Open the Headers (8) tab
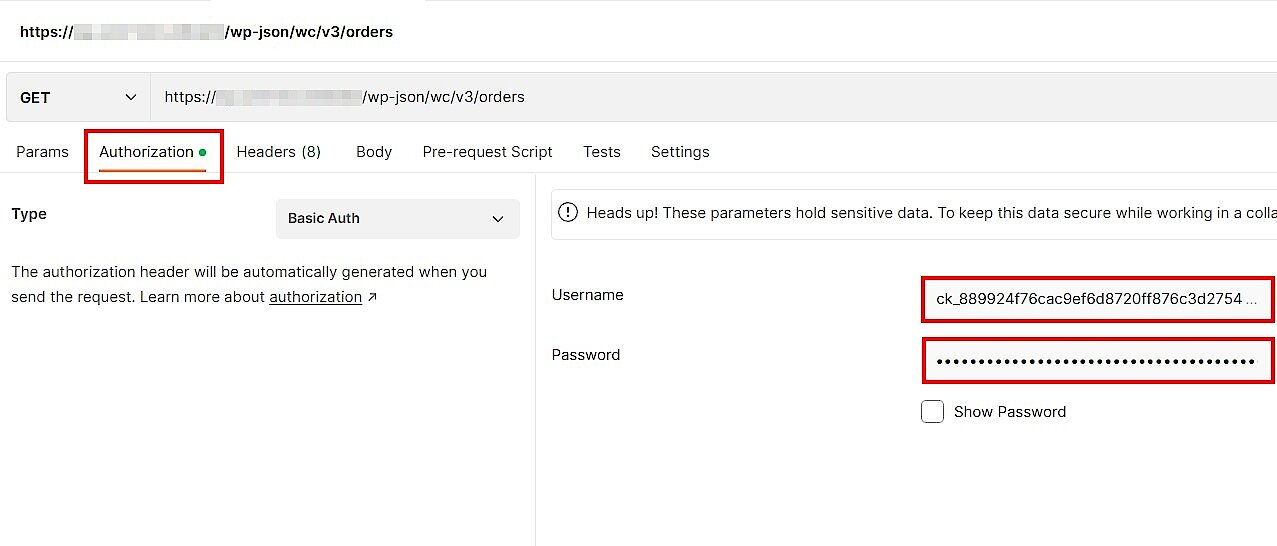The width and height of the screenshot is (1277, 546). point(278,152)
